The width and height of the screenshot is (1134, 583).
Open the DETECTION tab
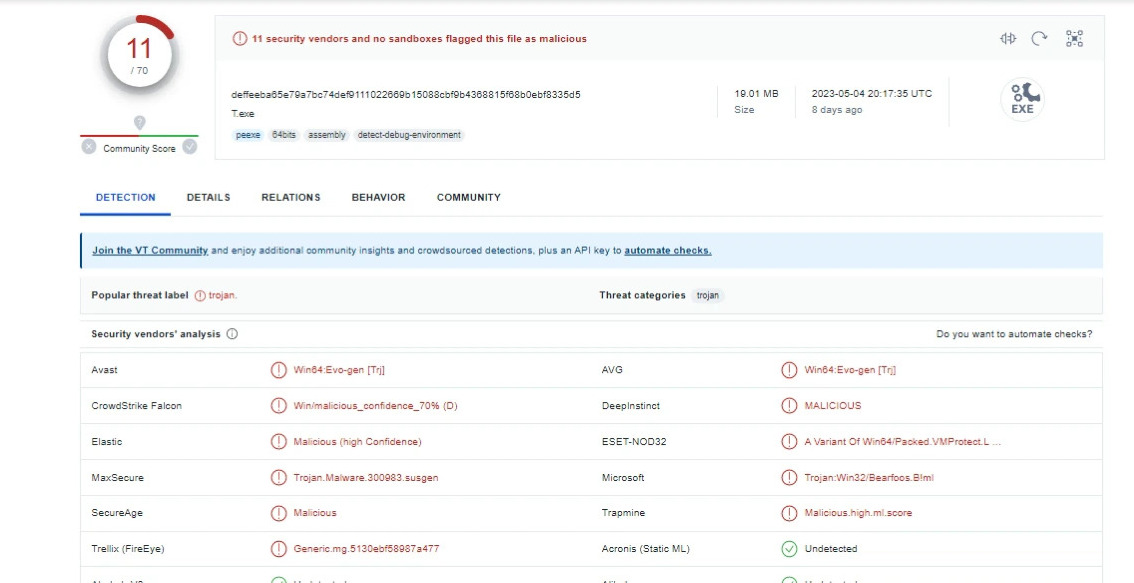tap(125, 197)
